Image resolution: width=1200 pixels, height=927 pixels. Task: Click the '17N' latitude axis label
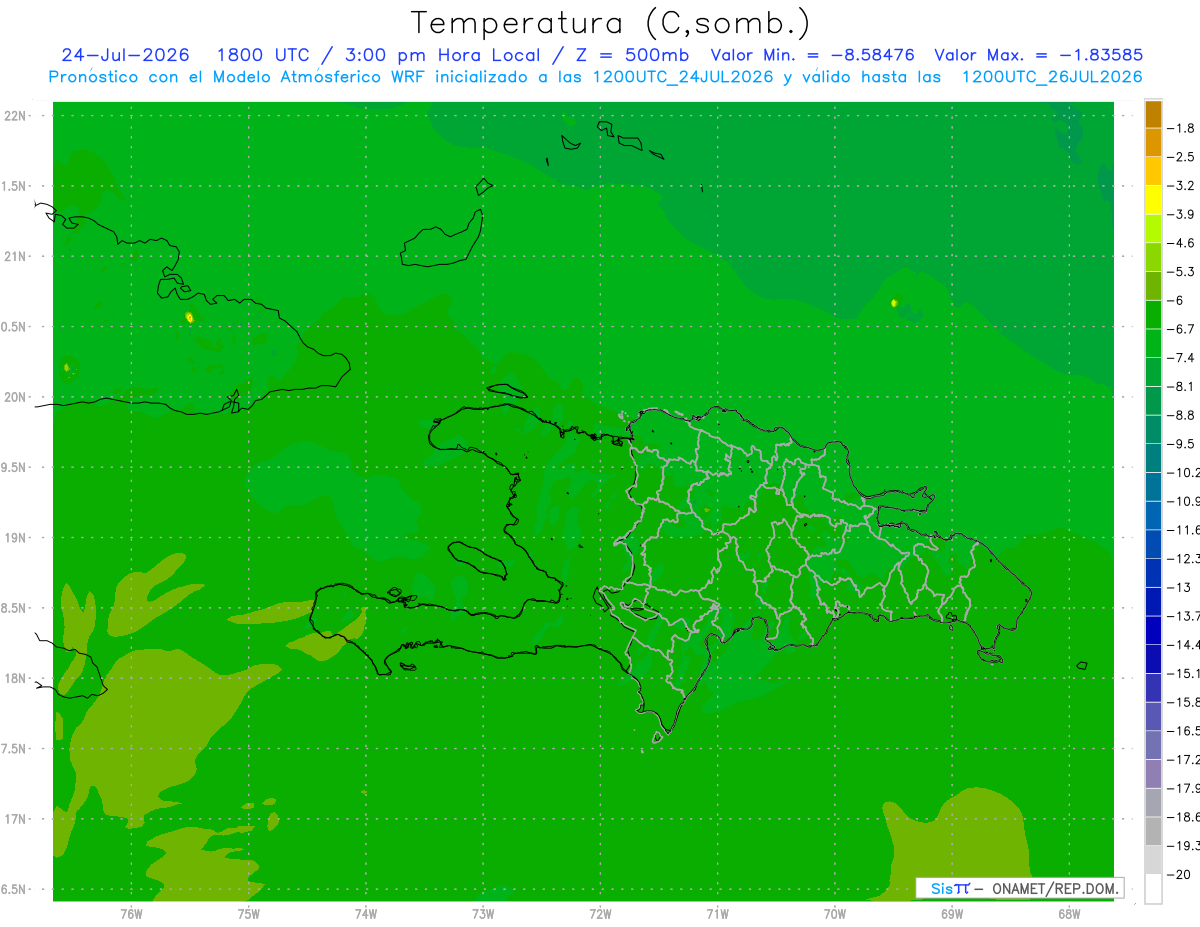pos(17,819)
